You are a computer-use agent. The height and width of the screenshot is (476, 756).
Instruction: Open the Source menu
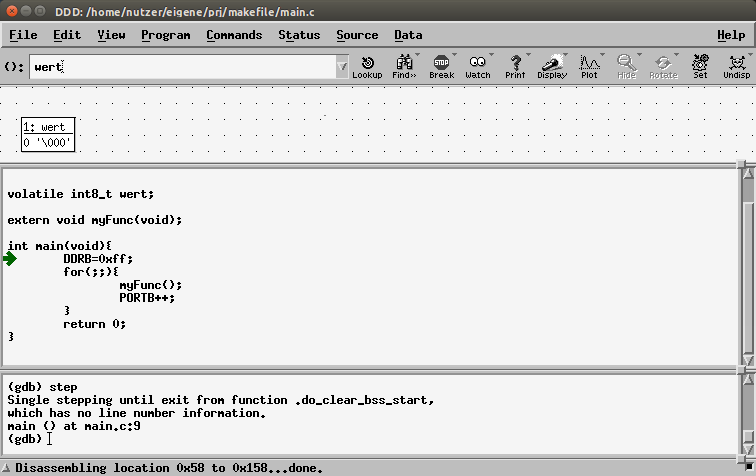tap(357, 35)
